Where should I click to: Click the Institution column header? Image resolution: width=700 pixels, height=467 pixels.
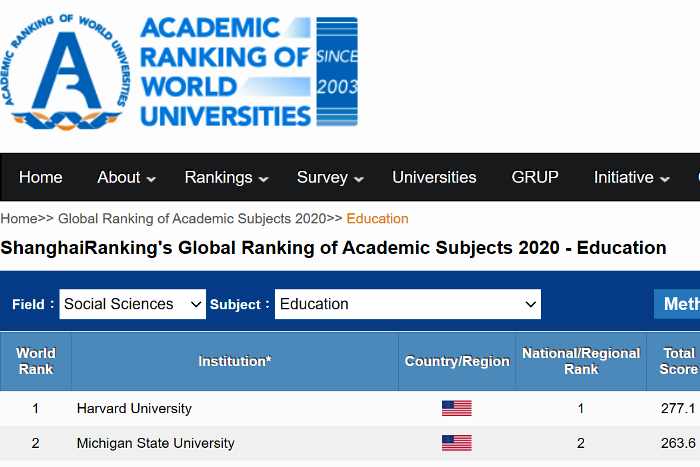(x=235, y=361)
